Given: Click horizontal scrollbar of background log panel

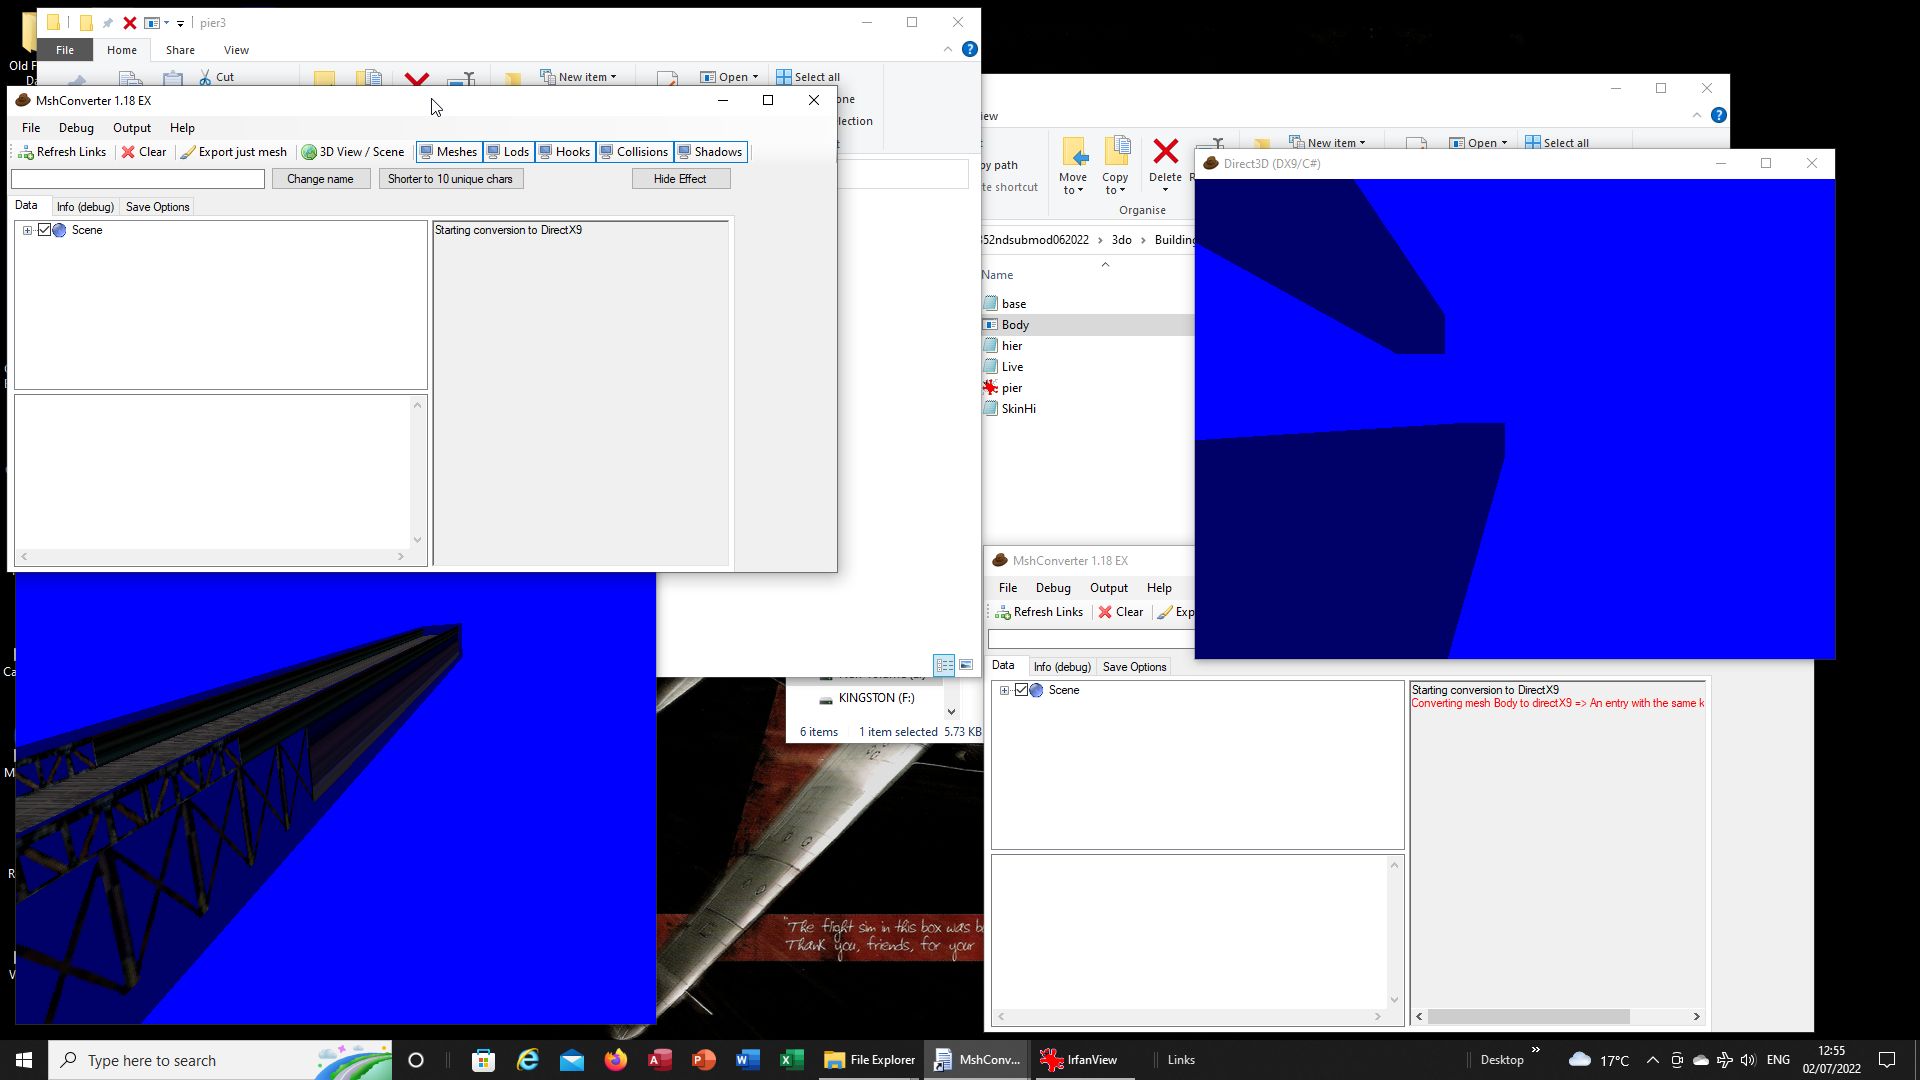Looking at the screenshot, I should click(1527, 1016).
